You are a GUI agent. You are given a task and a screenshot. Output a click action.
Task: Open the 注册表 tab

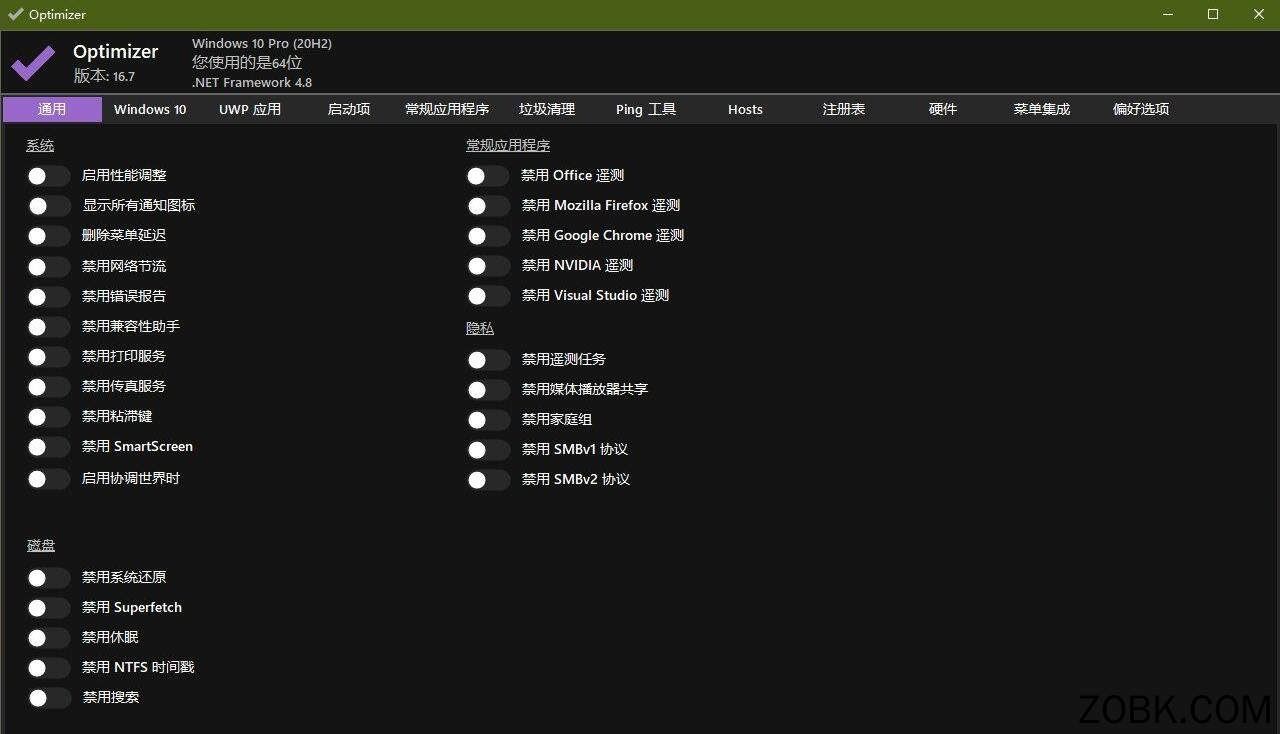click(x=843, y=109)
